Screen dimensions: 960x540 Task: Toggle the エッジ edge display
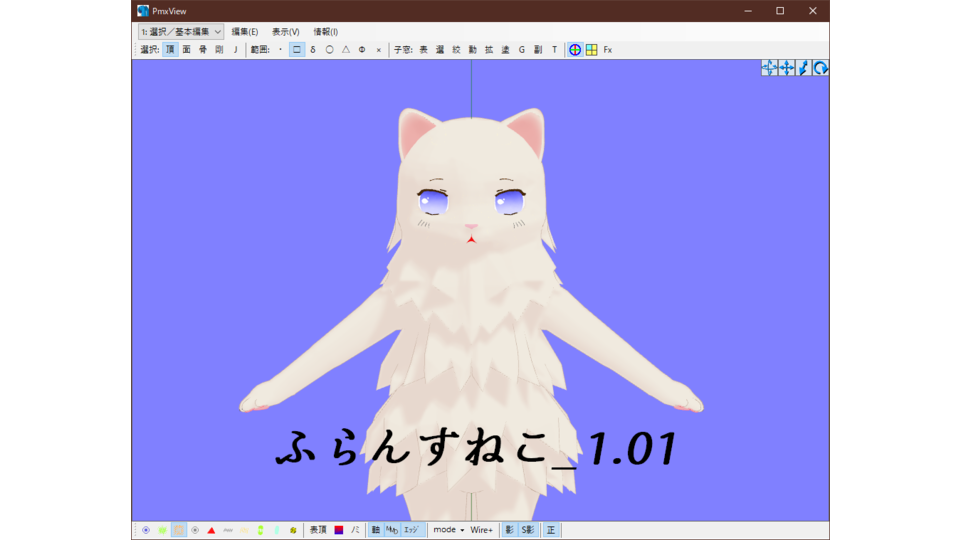point(411,530)
